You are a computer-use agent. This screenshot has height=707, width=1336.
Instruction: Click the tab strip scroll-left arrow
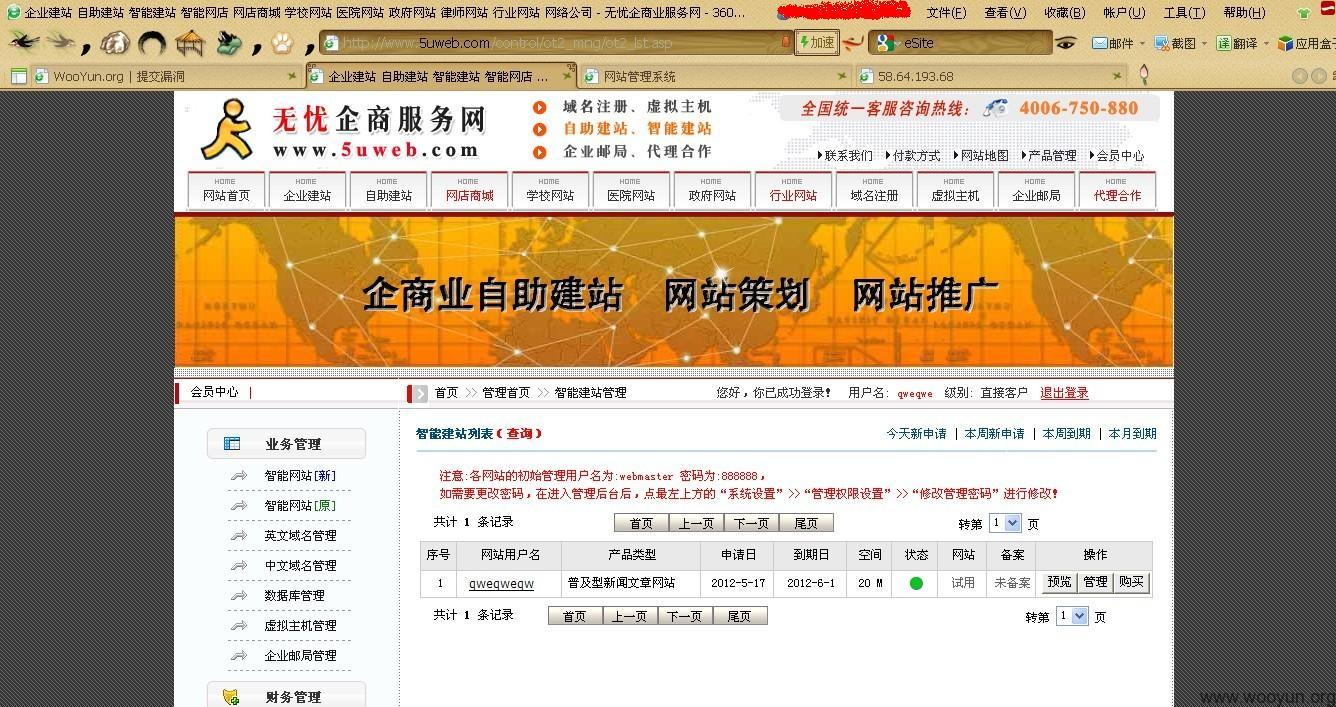click(1299, 76)
